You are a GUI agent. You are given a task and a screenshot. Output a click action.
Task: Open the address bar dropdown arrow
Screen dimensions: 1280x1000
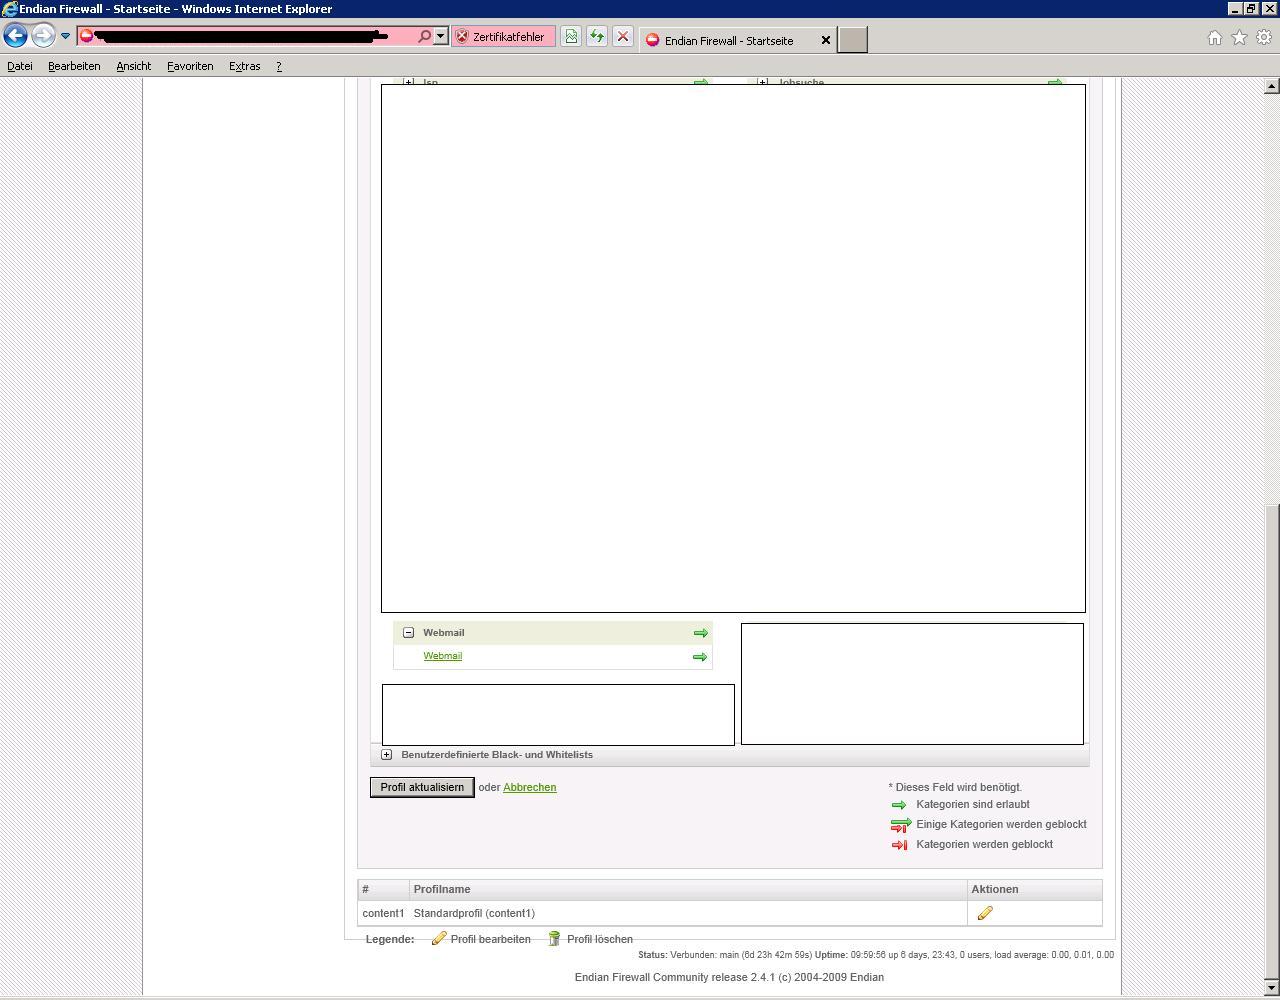[440, 37]
